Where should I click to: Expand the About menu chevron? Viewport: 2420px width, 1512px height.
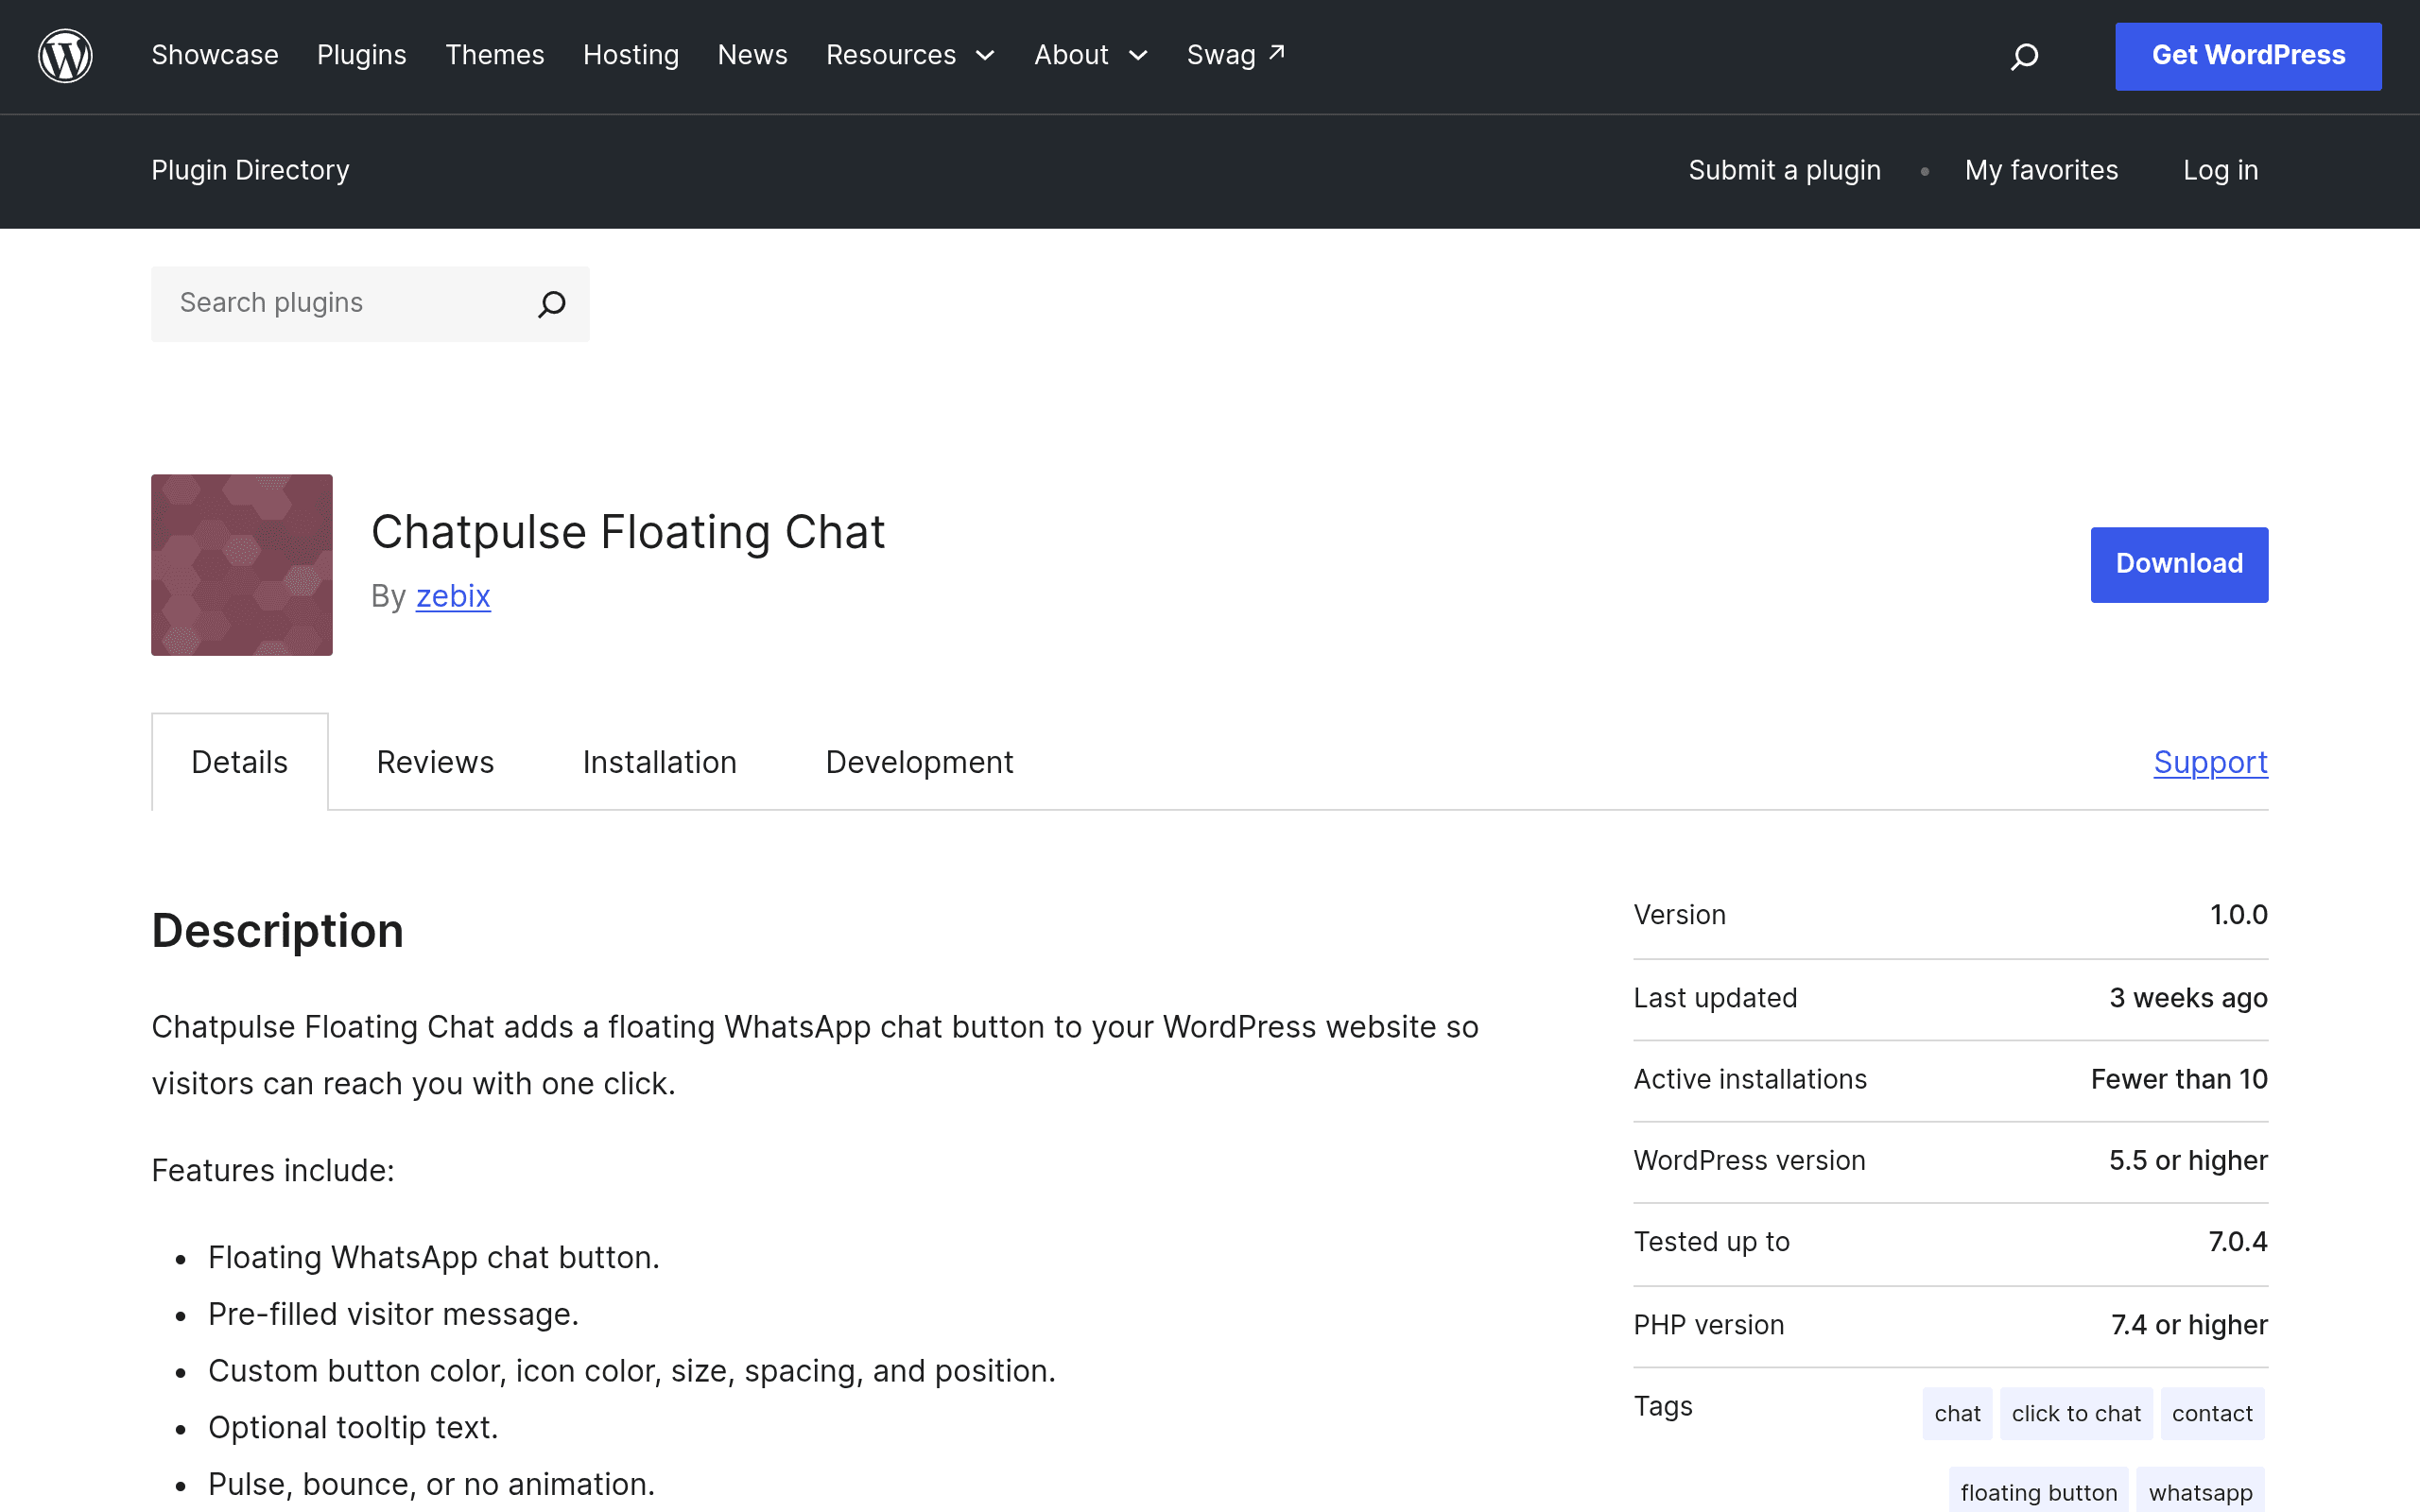pos(1138,56)
